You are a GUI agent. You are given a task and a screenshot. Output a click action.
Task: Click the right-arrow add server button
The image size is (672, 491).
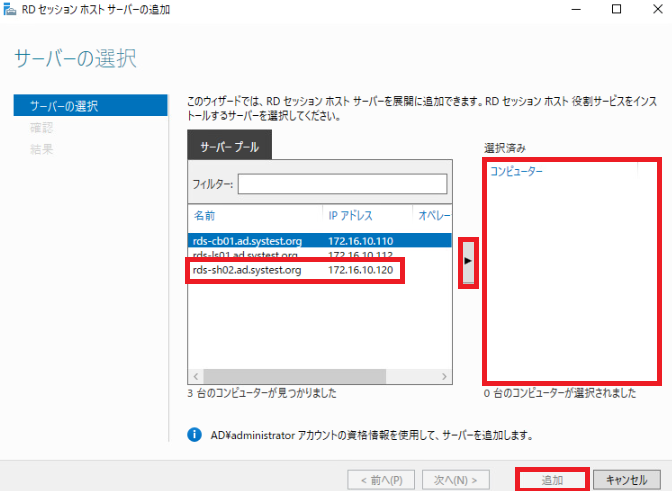tap(468, 261)
